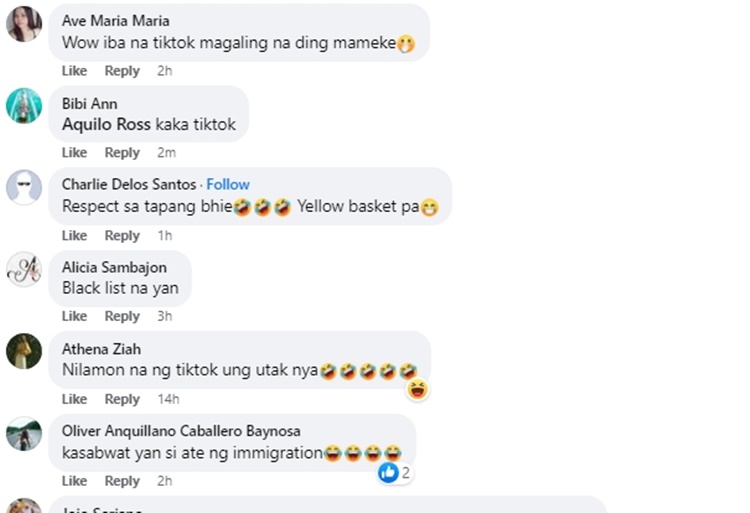750x513 pixels.
Task: Open Alicia Sambajon's monogram avatar
Action: (24, 269)
